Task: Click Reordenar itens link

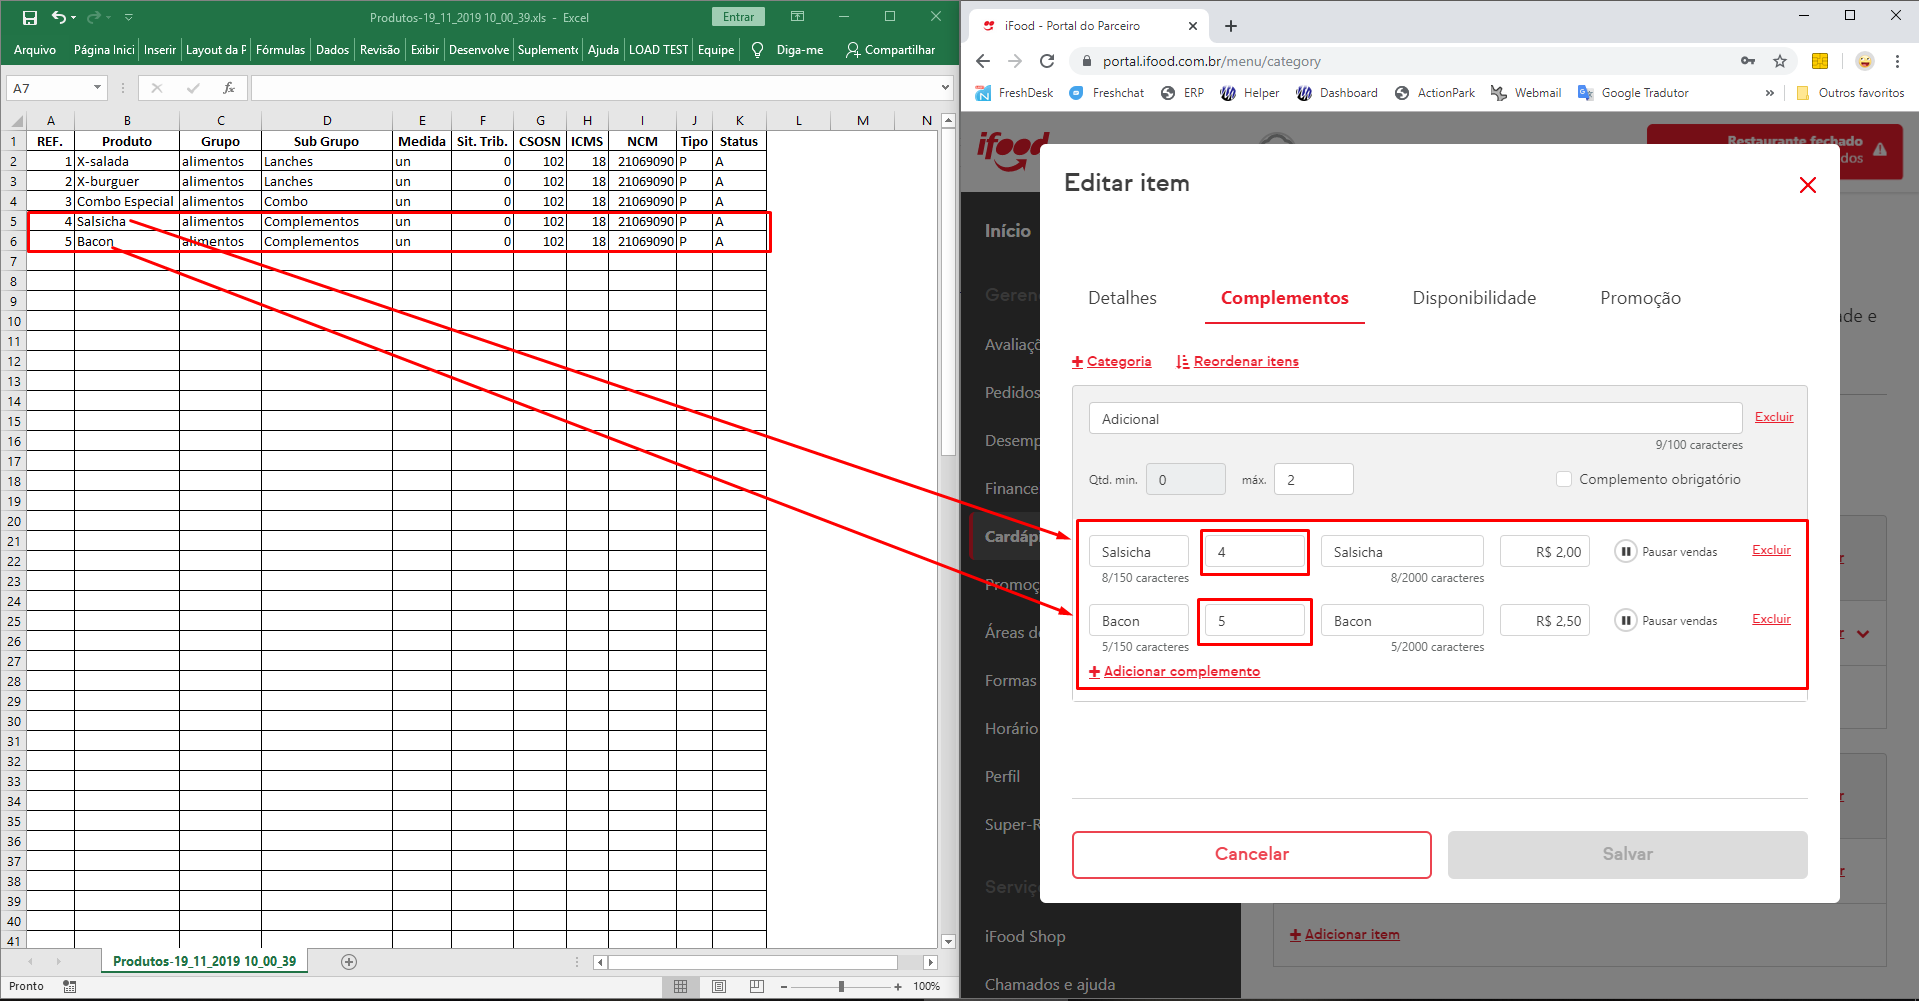Action: pos(1237,361)
